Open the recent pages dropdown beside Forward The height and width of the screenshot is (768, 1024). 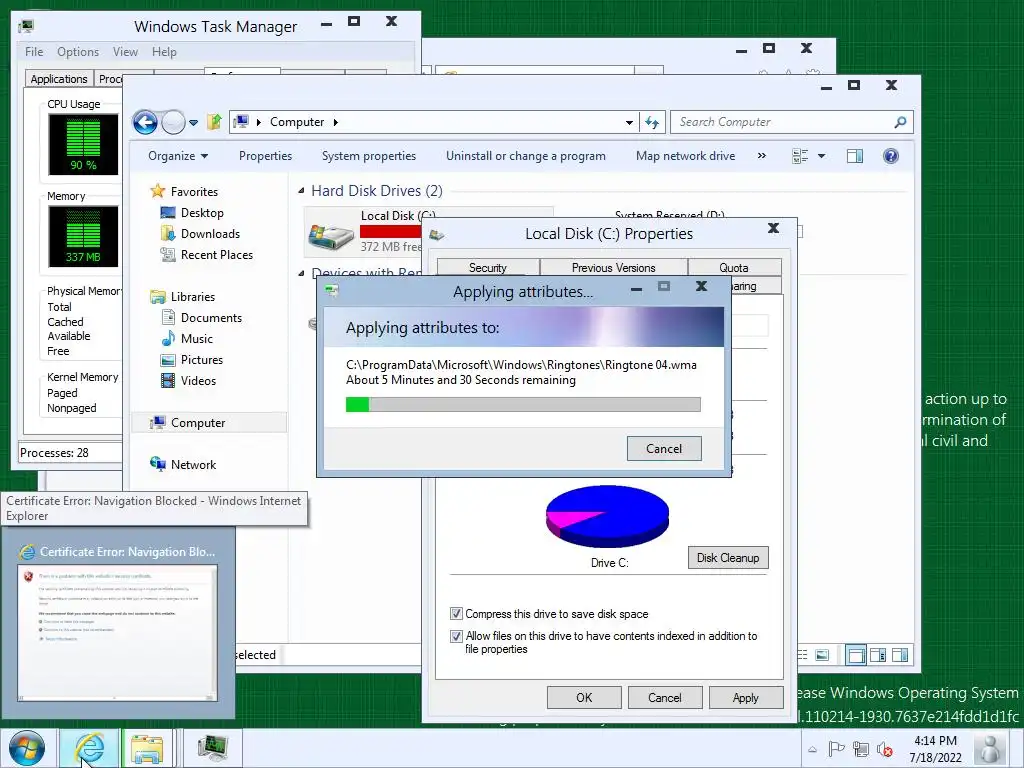click(193, 123)
